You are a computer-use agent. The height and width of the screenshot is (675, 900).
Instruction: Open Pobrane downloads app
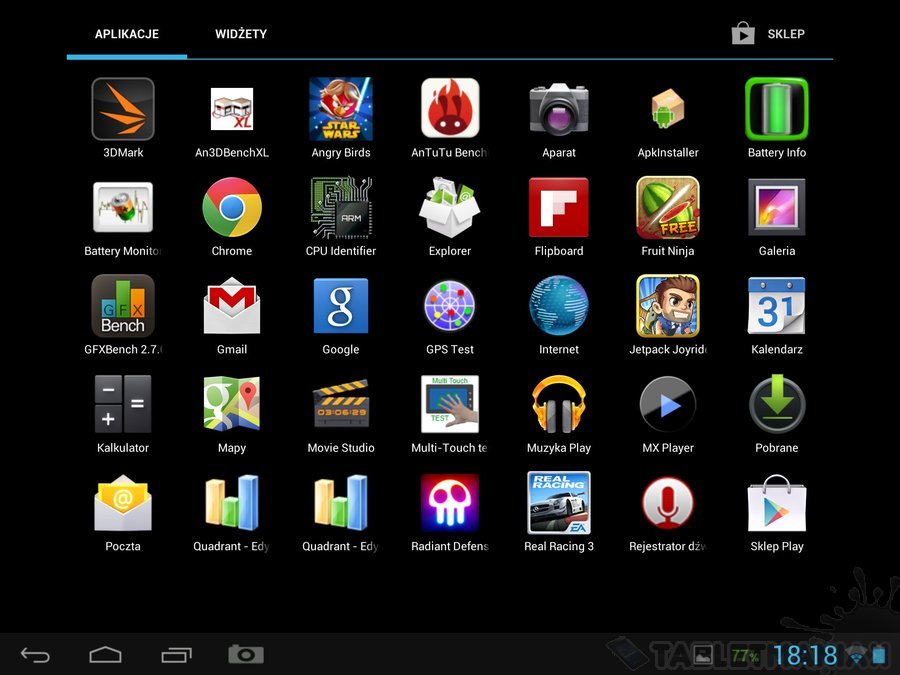(777, 404)
